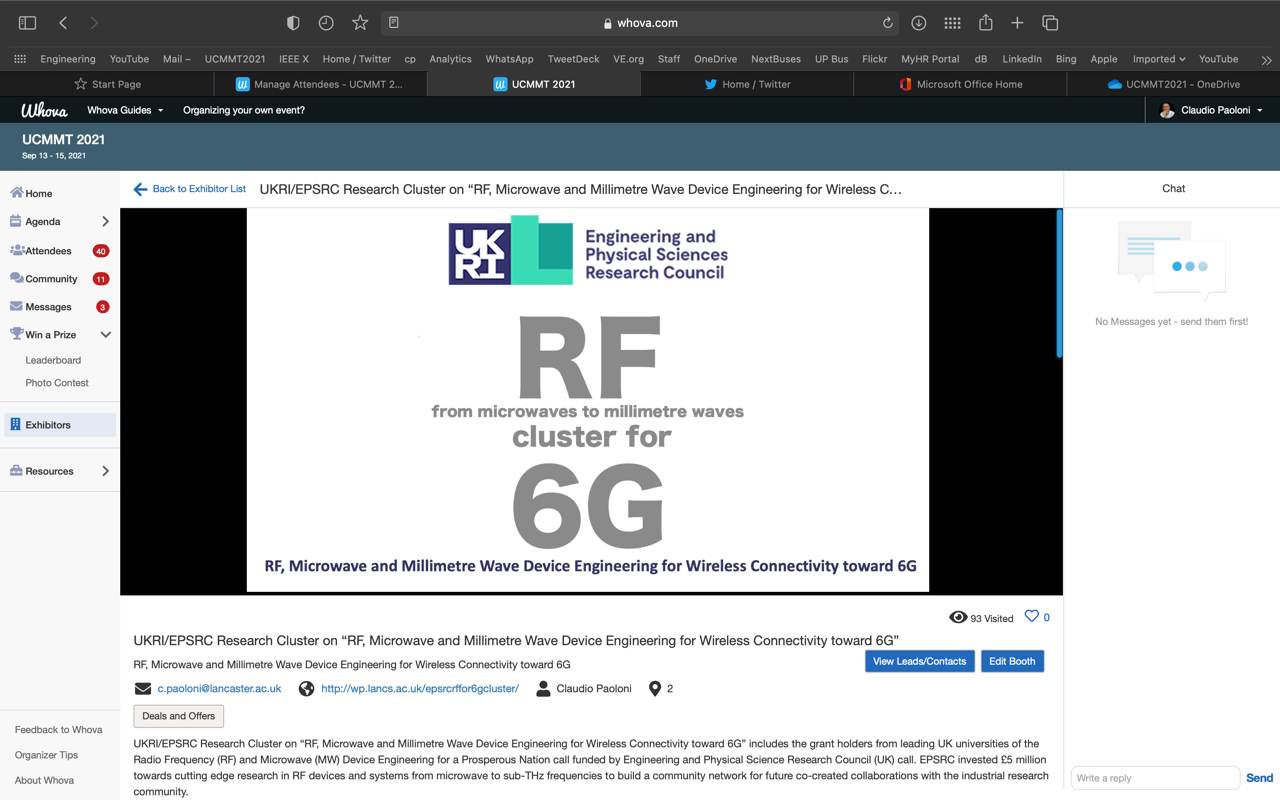
Task: Collapse the Win a Prize section
Action: pyautogui.click(x=105, y=335)
